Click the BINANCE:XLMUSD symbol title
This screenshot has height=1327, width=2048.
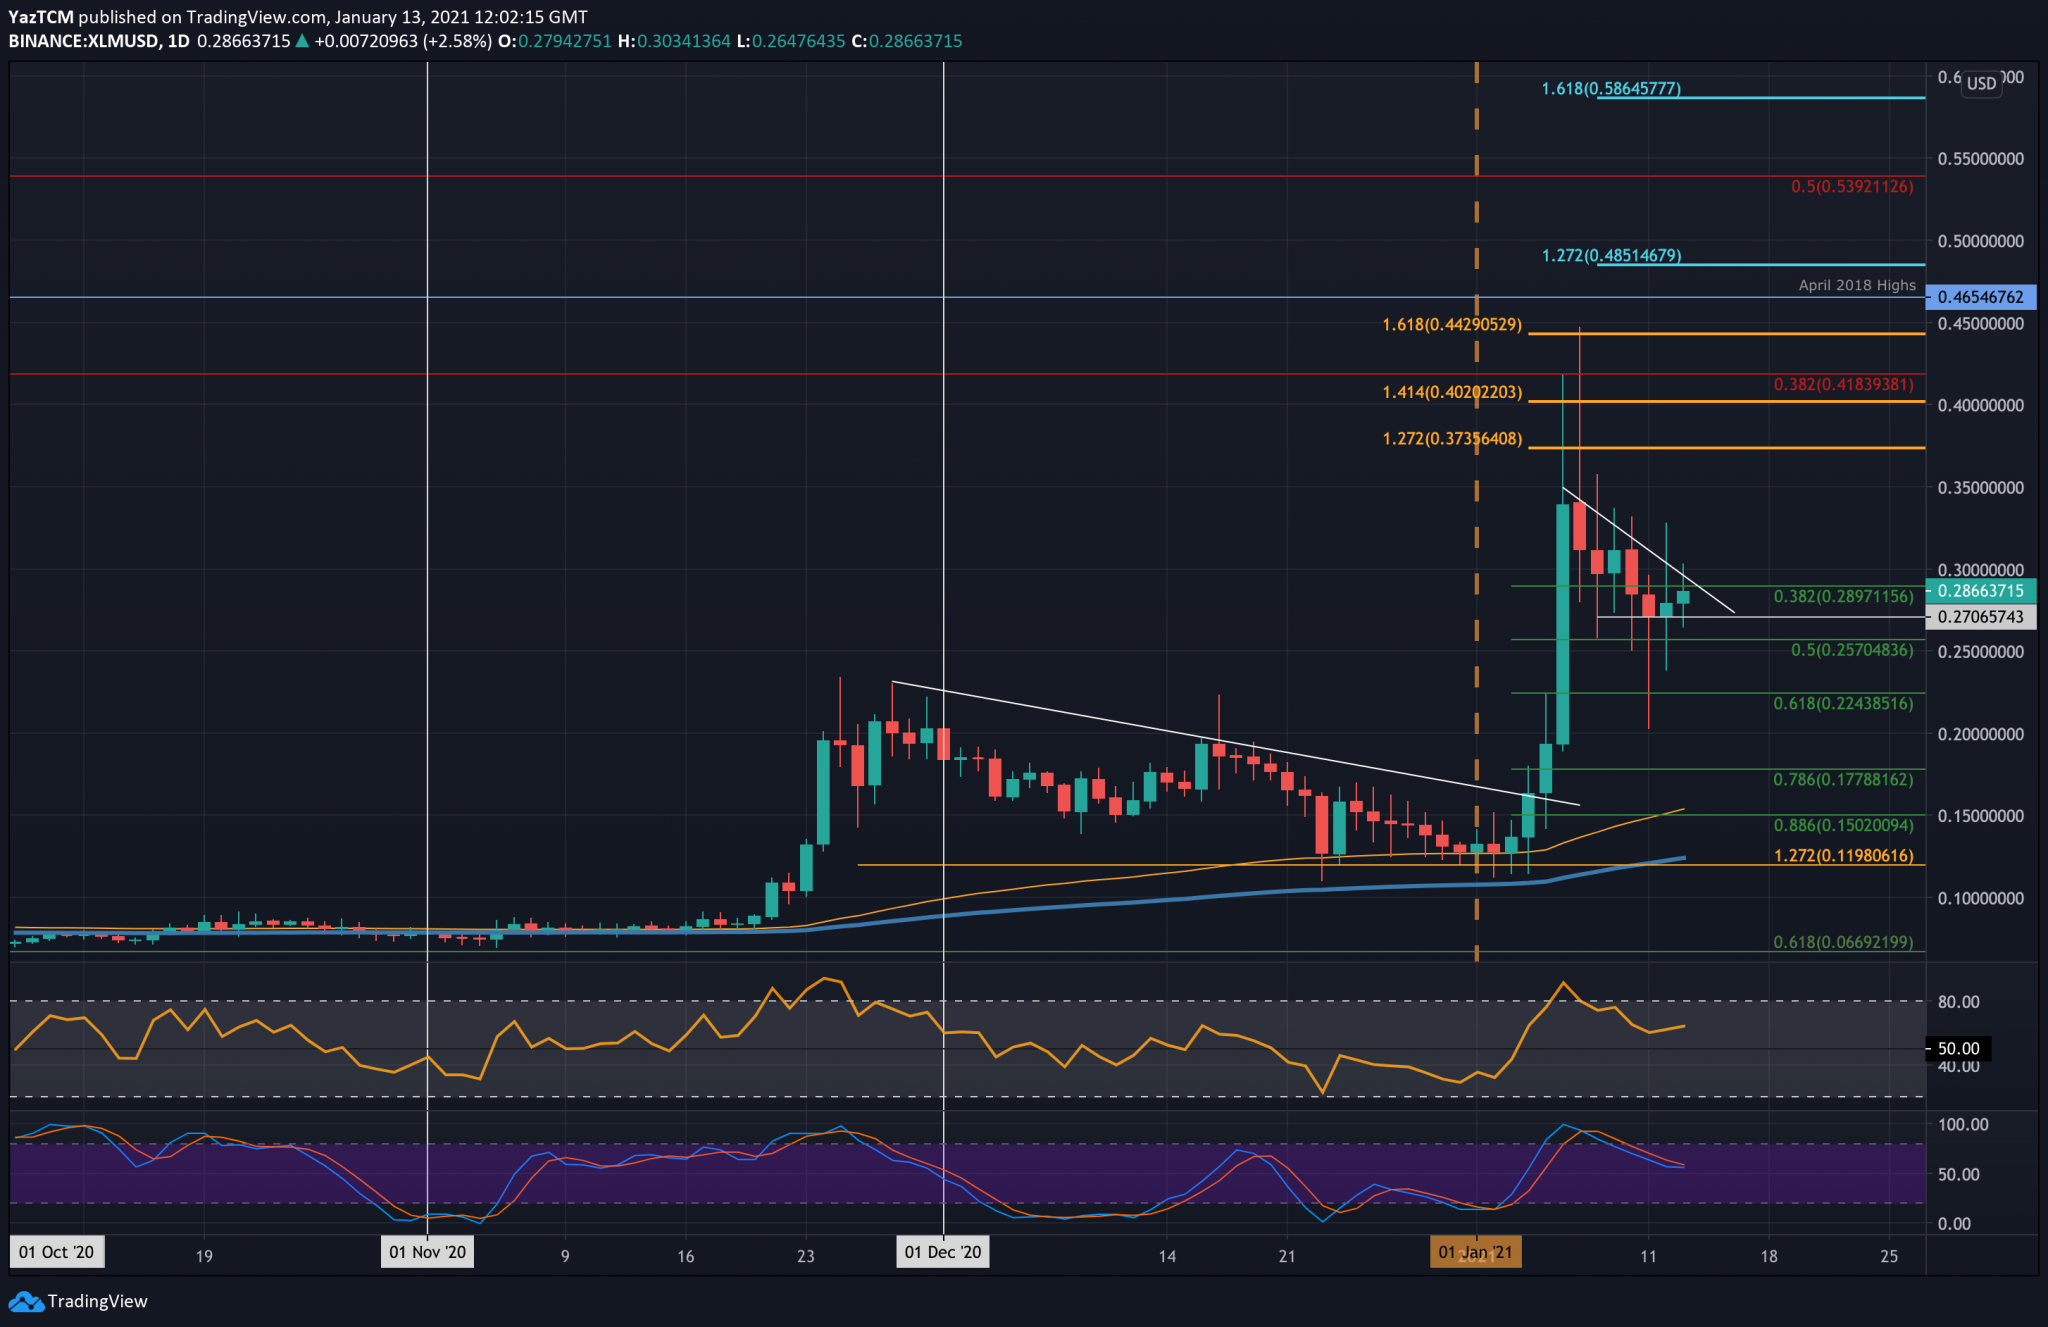pyautogui.click(x=83, y=41)
